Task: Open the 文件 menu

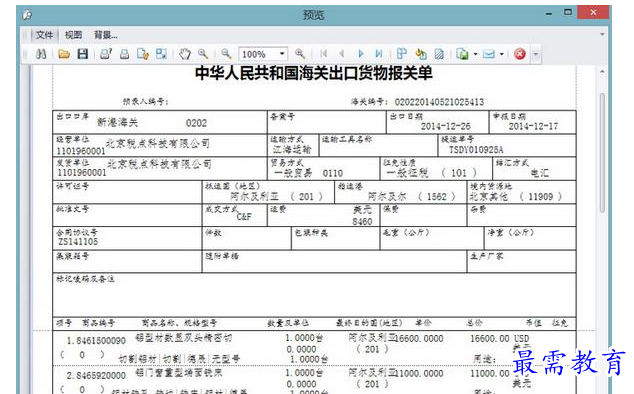Action: 44,35
